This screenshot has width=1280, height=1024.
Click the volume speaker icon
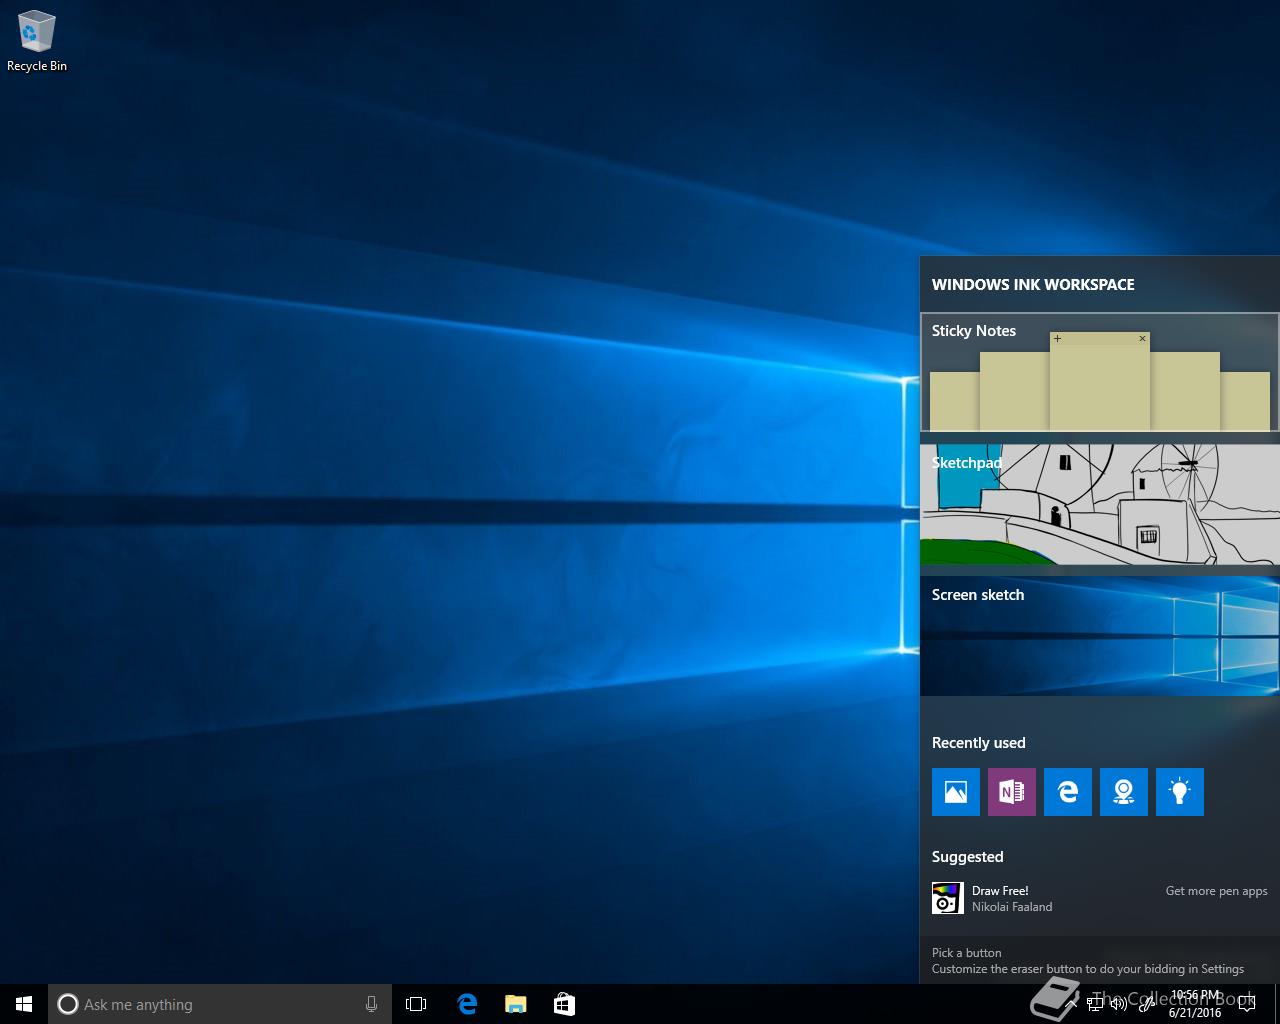pyautogui.click(x=1119, y=1004)
